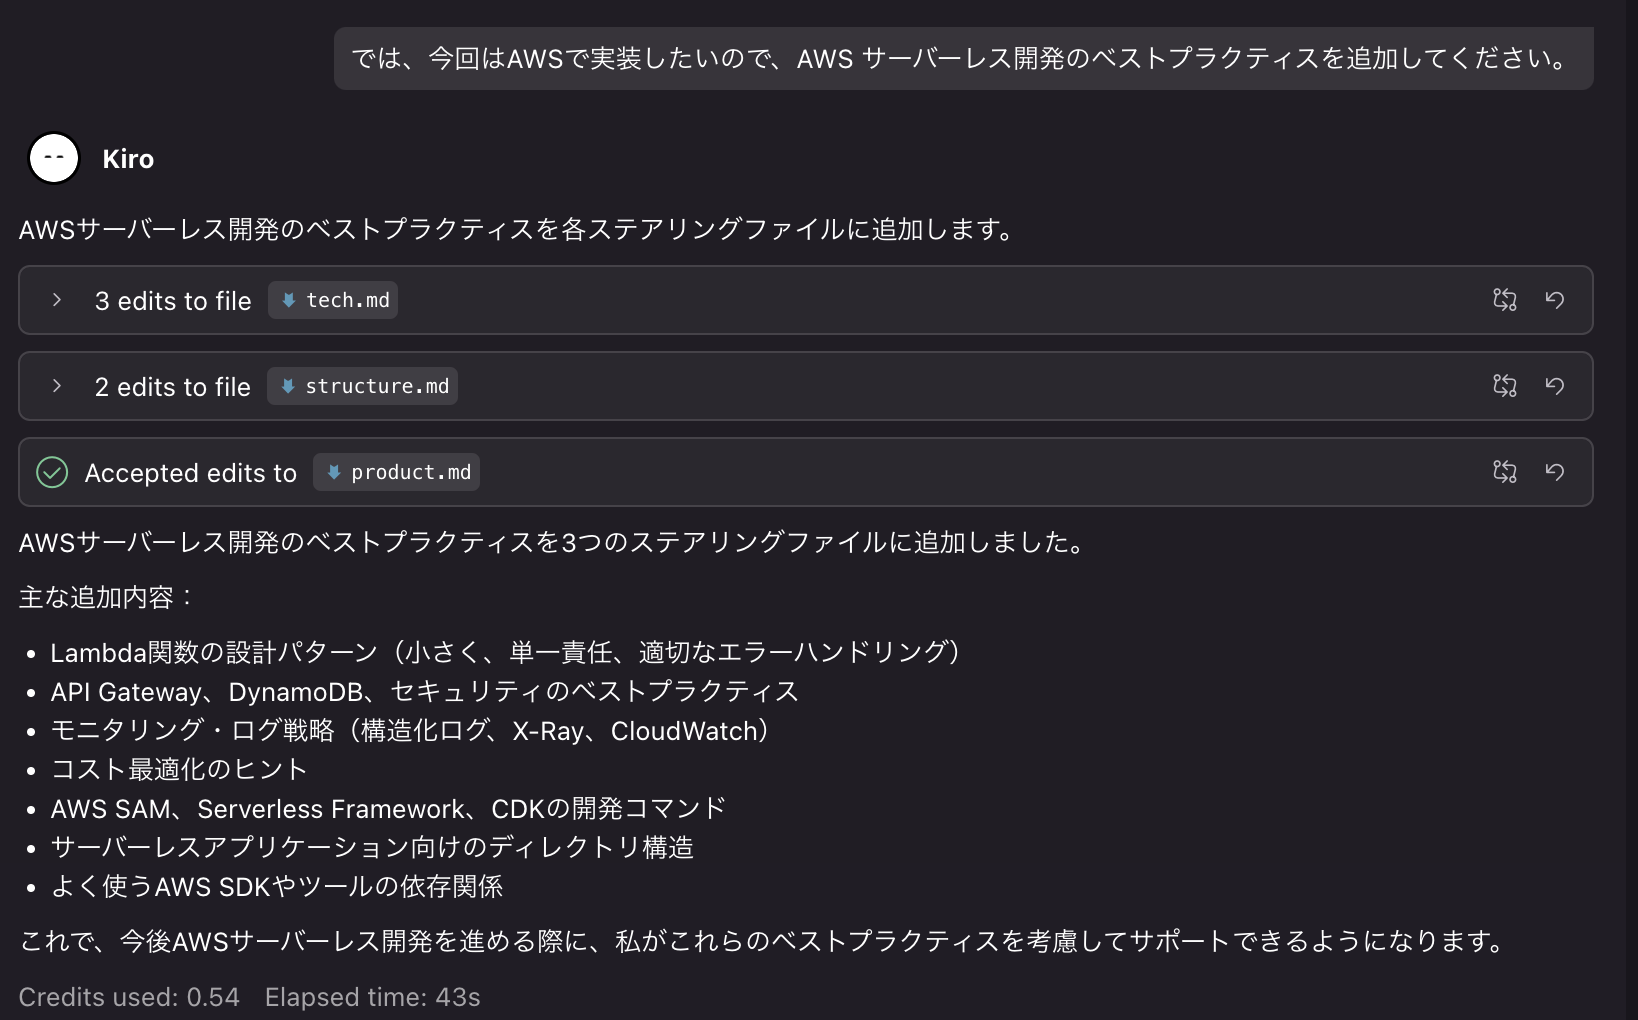Expand the 2 edits to structure.md
Image resolution: width=1638 pixels, height=1020 pixels.
56,386
